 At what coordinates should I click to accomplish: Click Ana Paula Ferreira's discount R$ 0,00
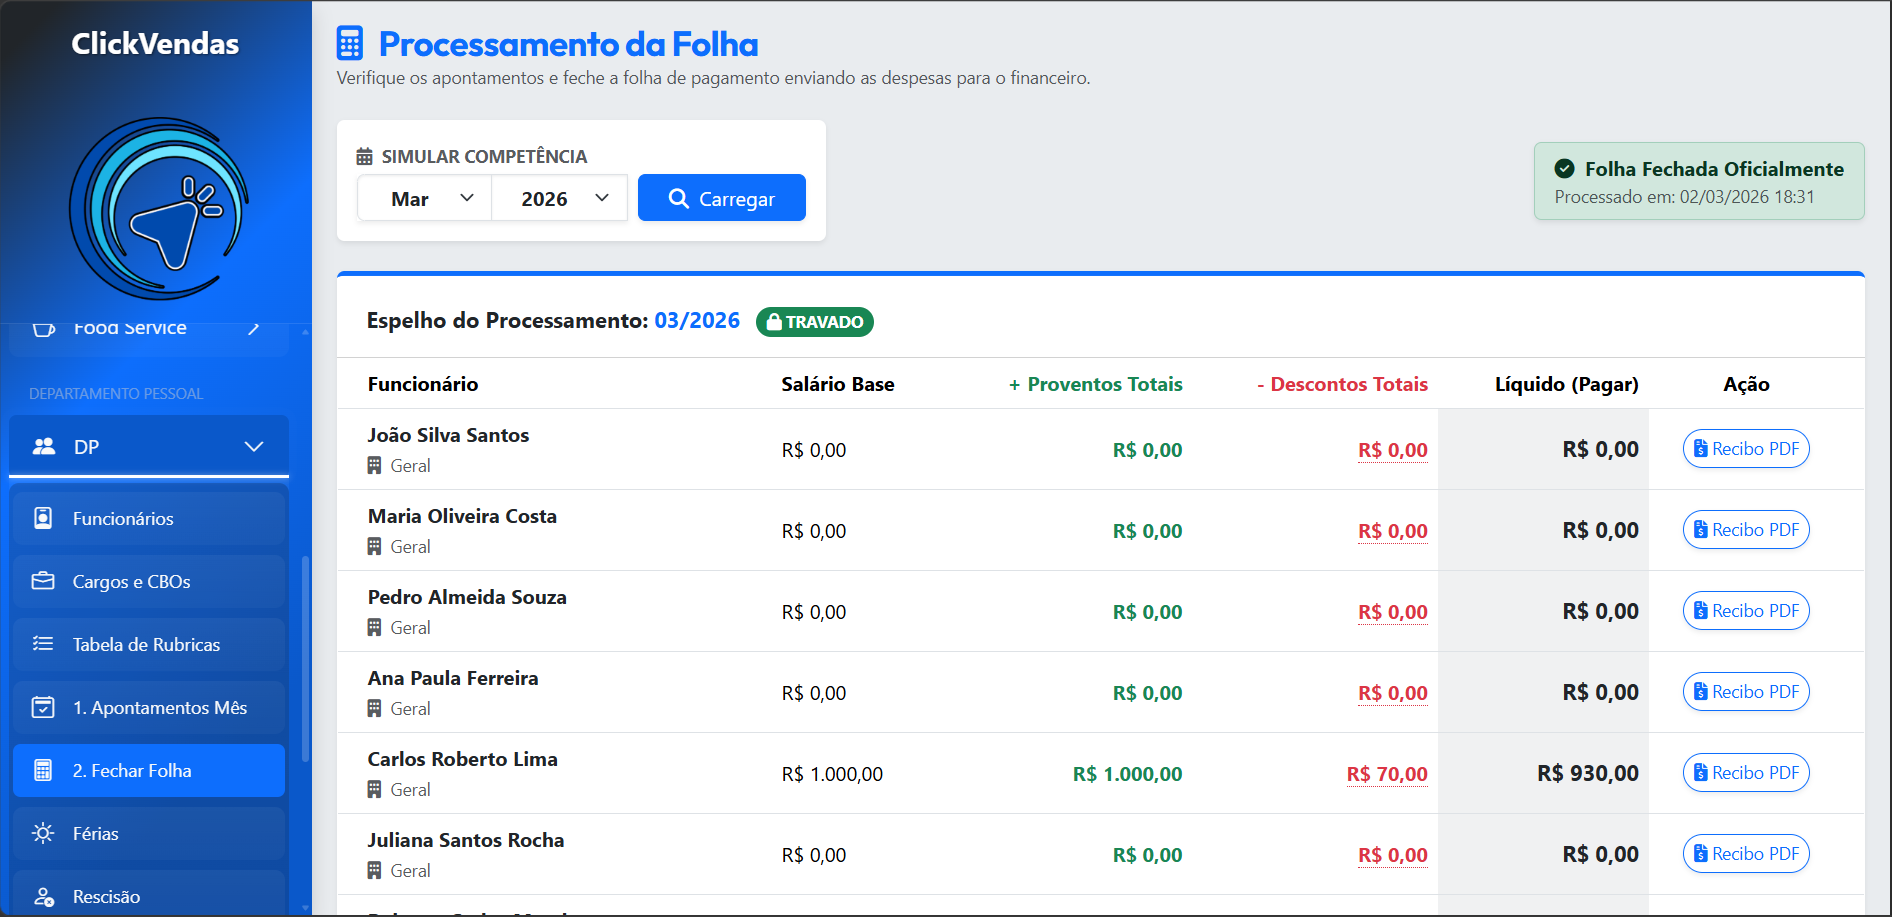click(x=1393, y=693)
